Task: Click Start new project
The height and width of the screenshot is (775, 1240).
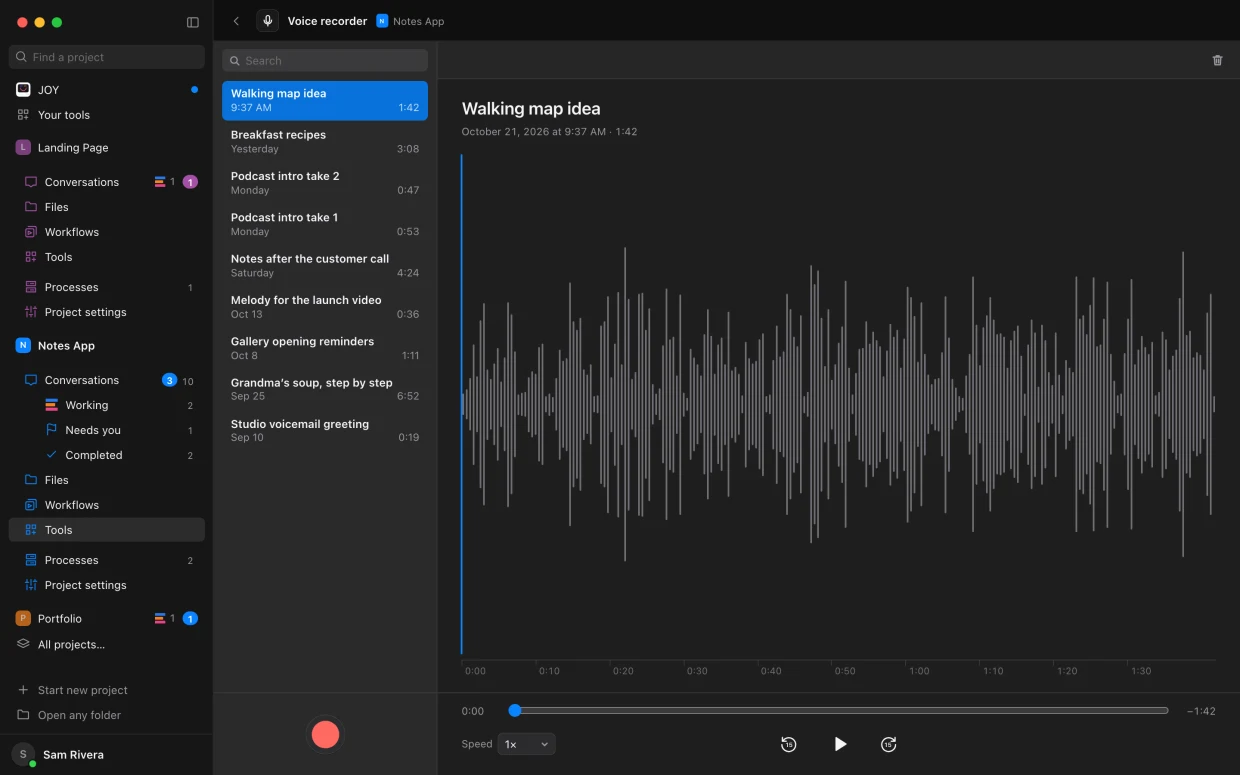Action: pos(107,690)
